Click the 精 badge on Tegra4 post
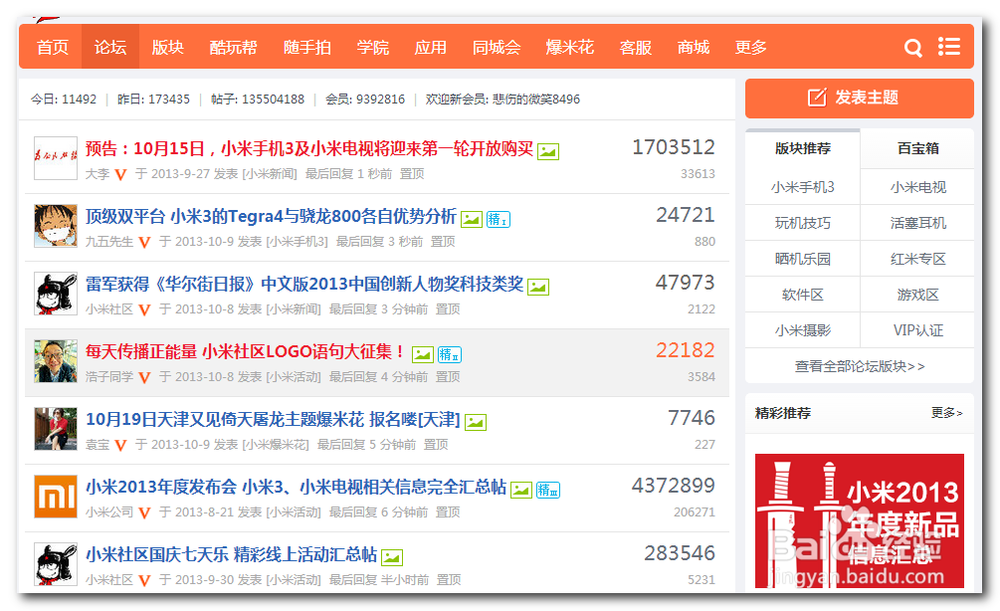The height and width of the screenshot is (611, 1000). [498, 219]
